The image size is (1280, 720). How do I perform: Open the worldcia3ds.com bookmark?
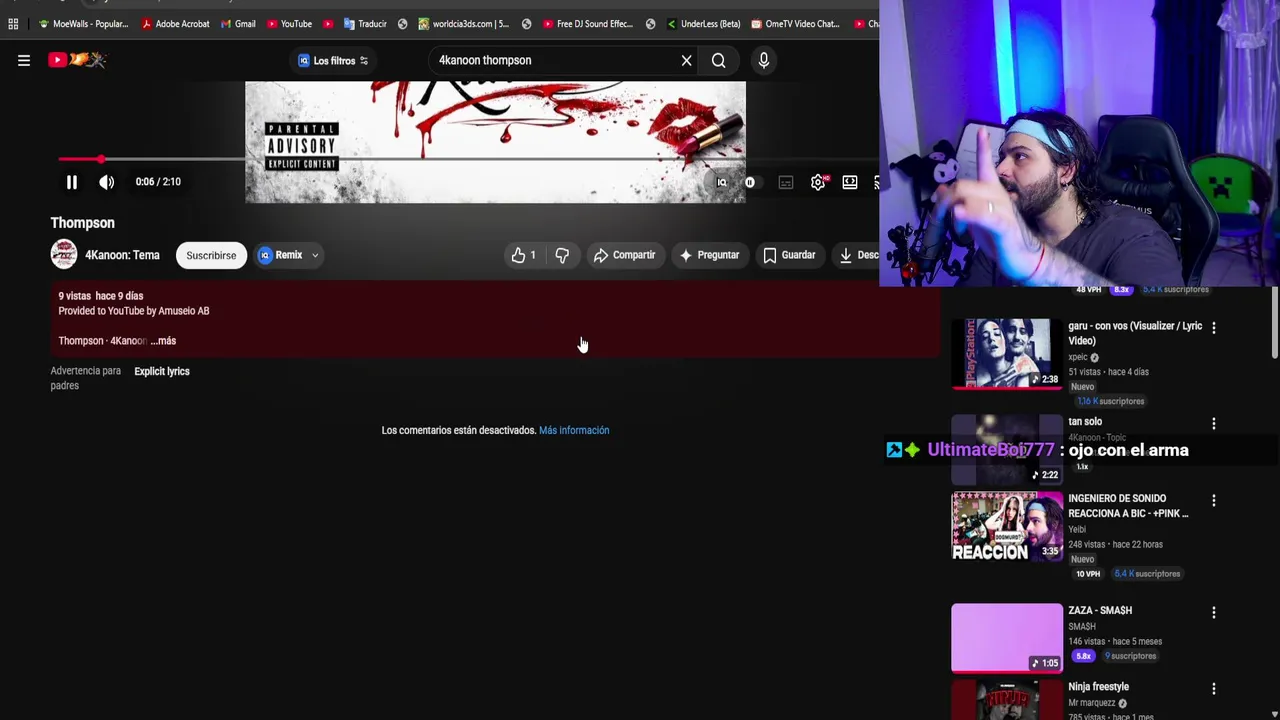coord(464,24)
